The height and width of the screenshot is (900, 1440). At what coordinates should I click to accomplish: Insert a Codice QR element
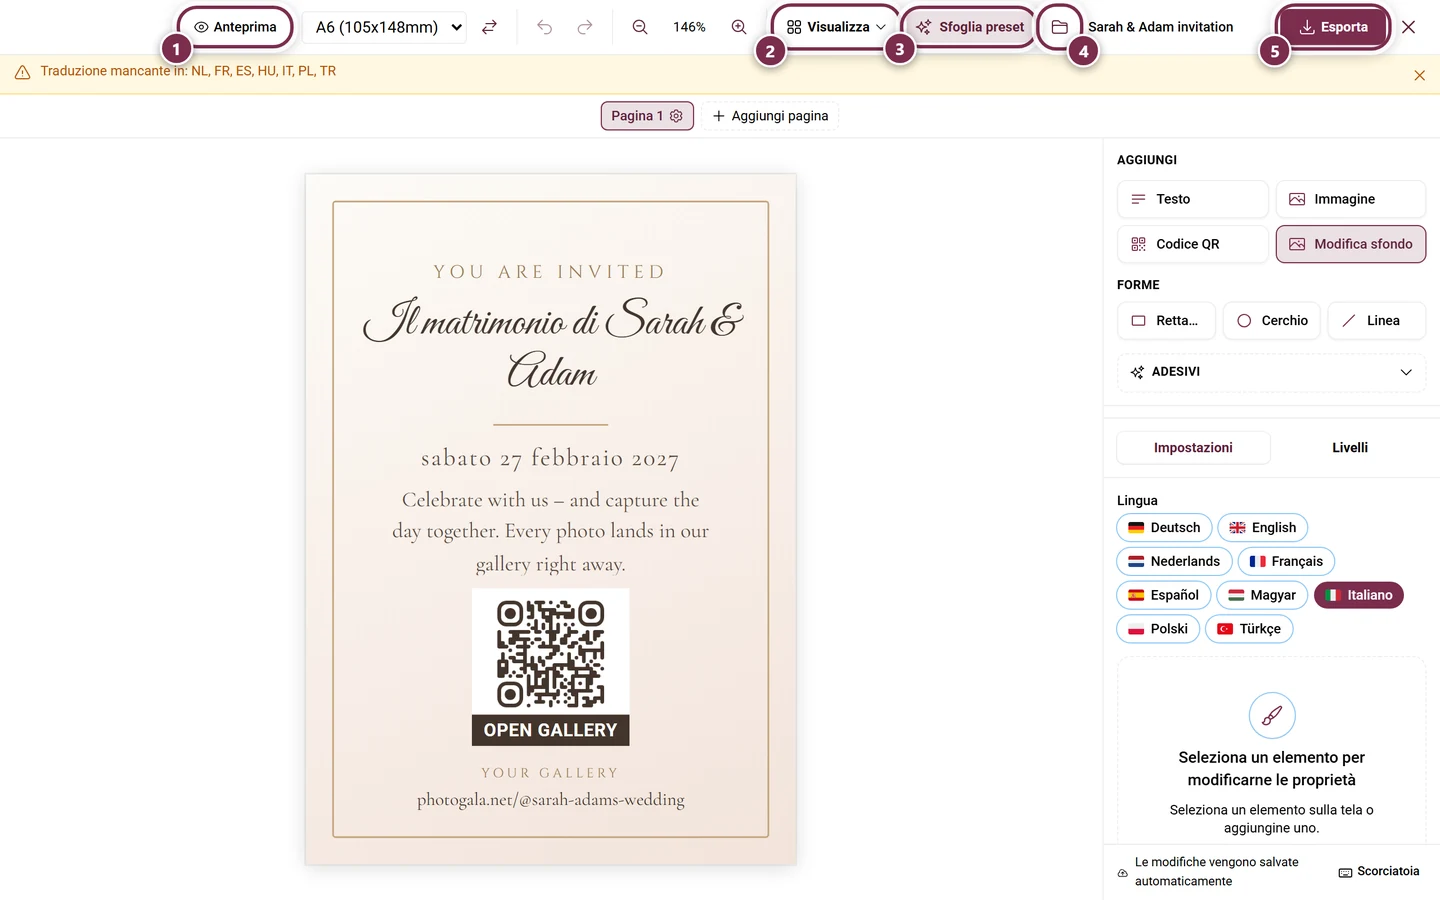[x=1192, y=244]
